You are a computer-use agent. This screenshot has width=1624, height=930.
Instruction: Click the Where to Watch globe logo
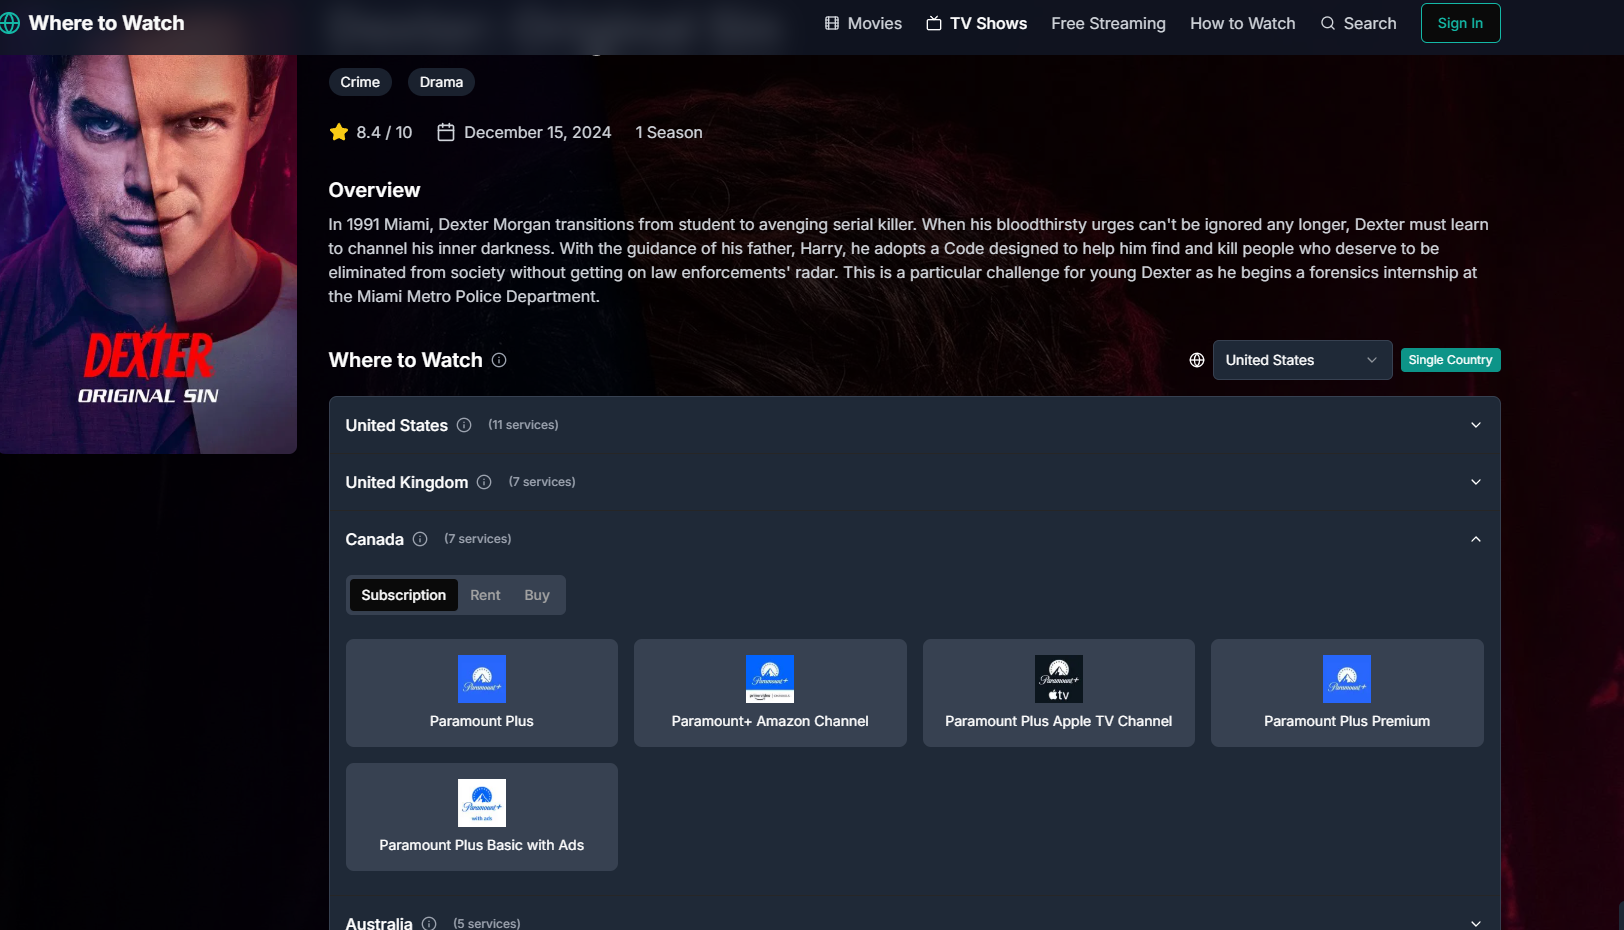(10, 23)
